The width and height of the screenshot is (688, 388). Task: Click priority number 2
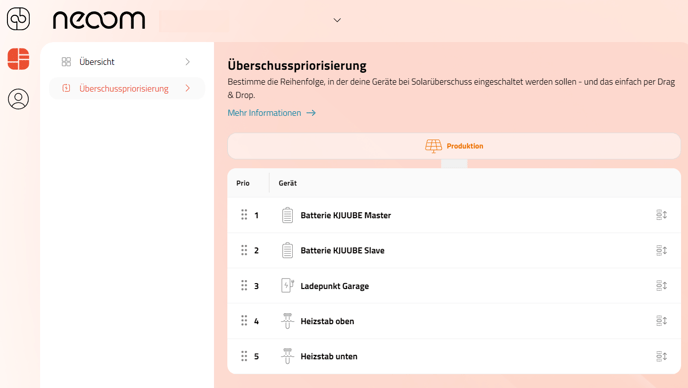pyautogui.click(x=257, y=251)
